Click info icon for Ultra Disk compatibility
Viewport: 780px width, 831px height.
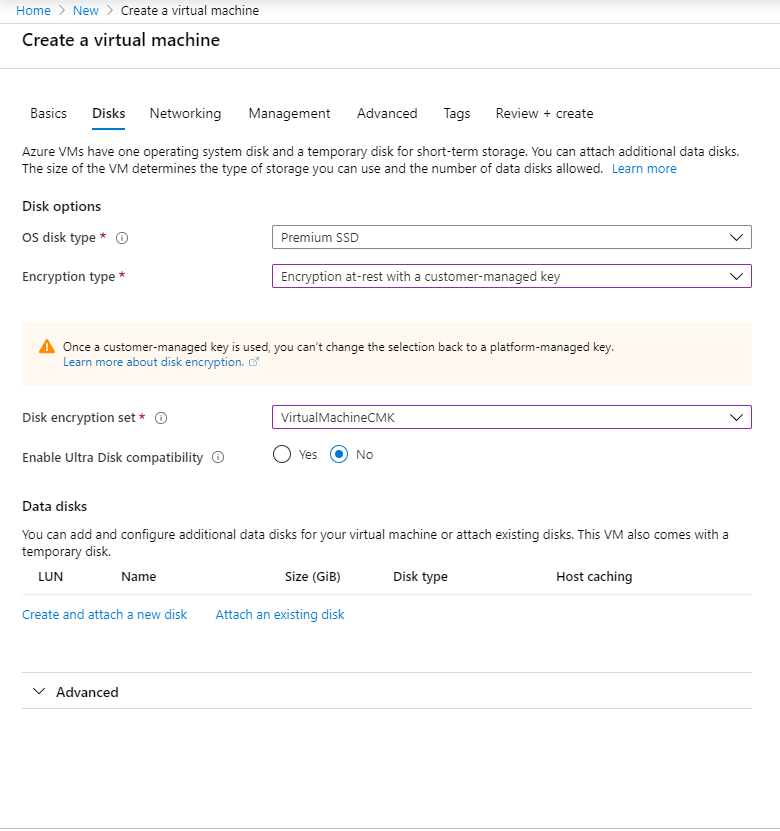pyautogui.click(x=218, y=457)
